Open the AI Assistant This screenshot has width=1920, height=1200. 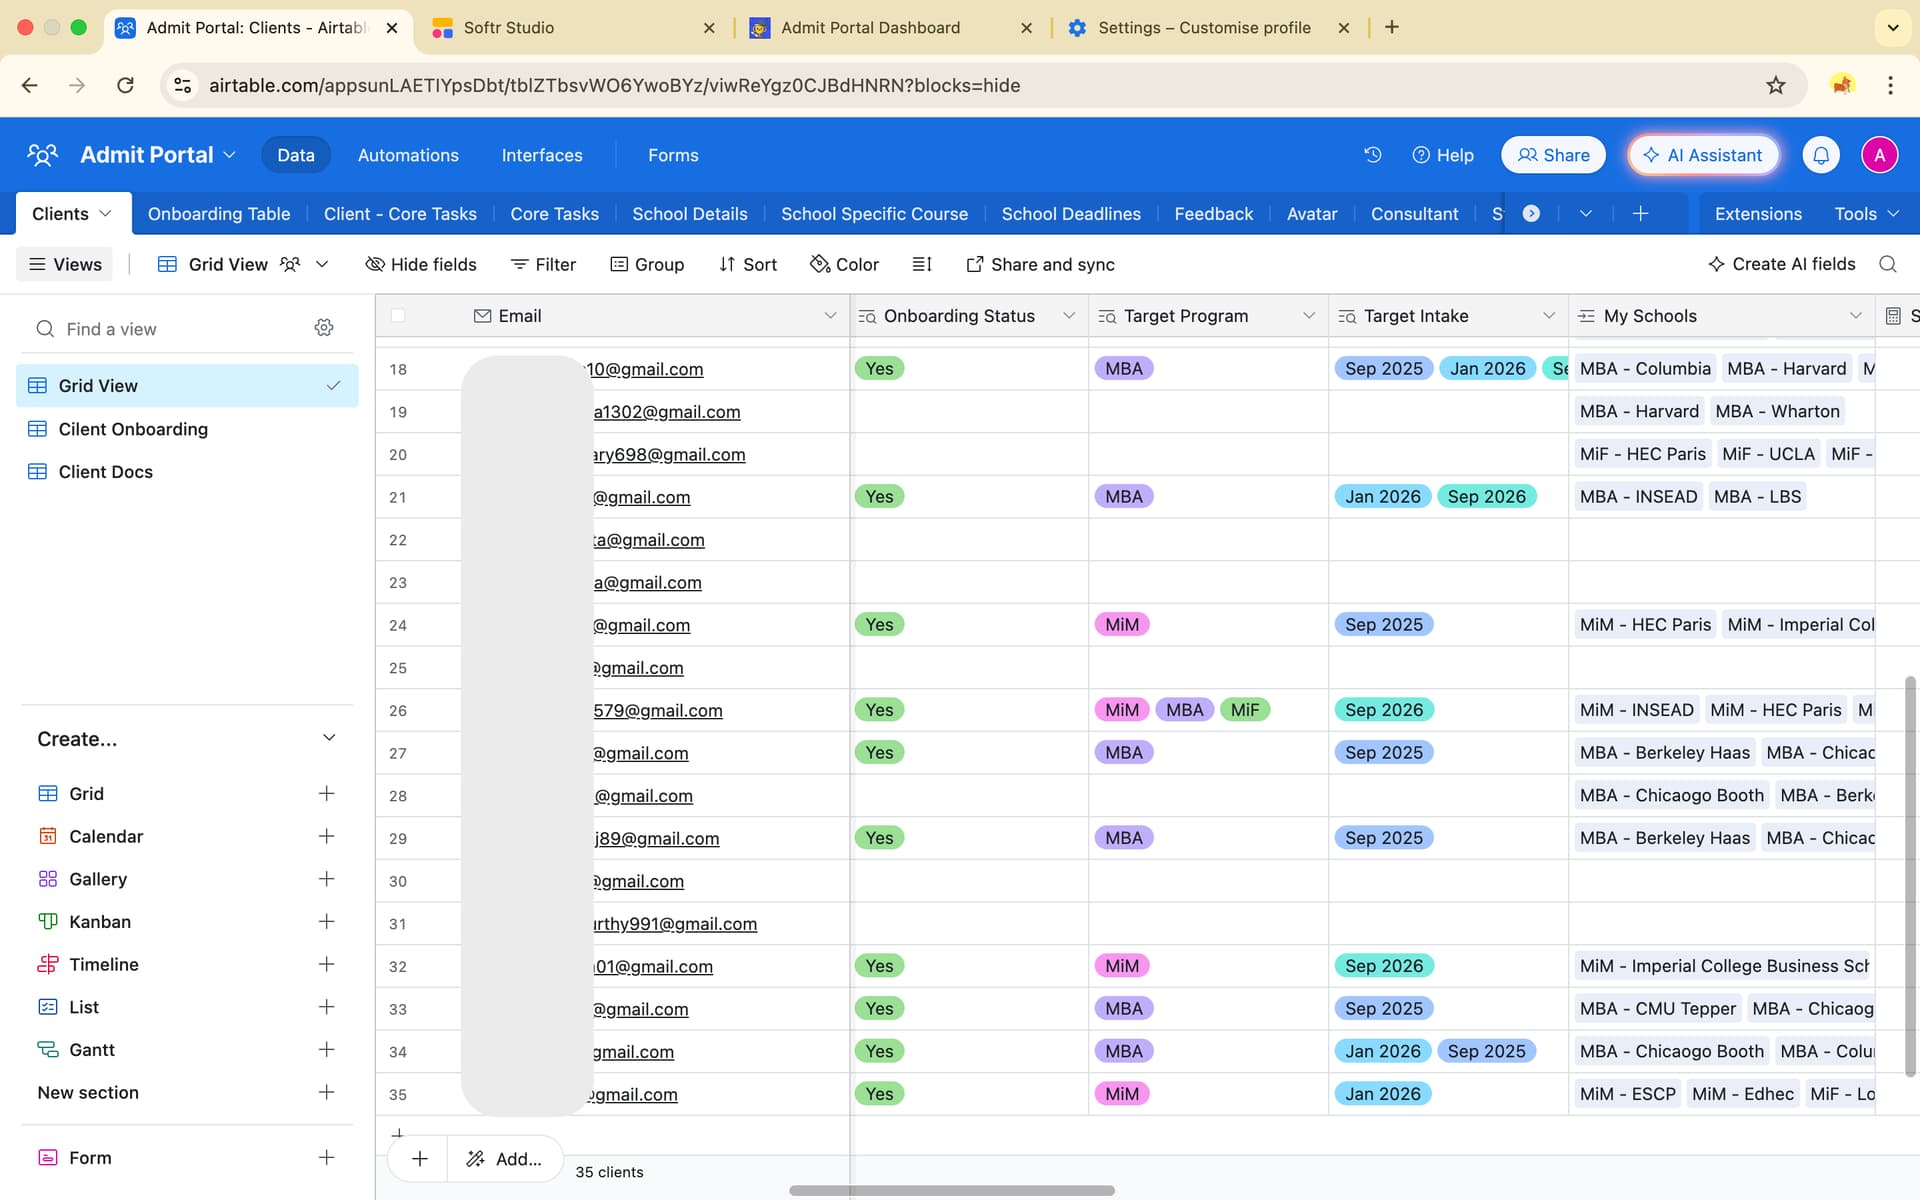pyautogui.click(x=1703, y=155)
